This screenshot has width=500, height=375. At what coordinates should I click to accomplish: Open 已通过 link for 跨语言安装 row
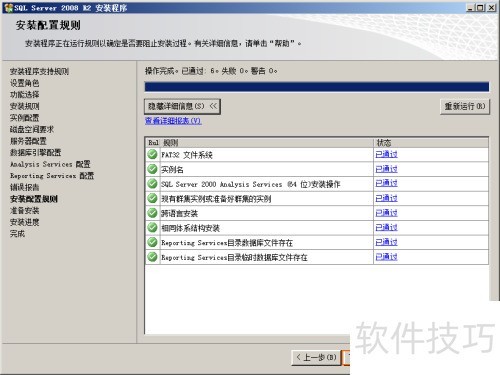(x=386, y=213)
